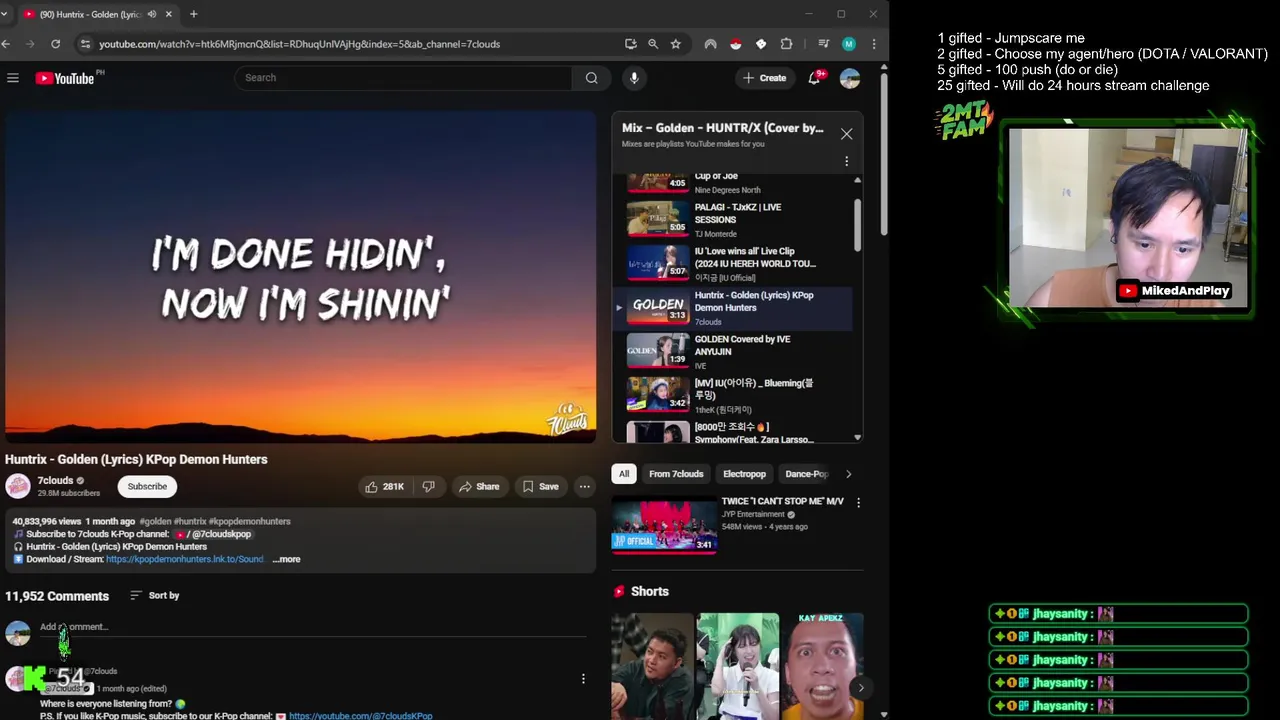Dislike the video

click(x=429, y=486)
